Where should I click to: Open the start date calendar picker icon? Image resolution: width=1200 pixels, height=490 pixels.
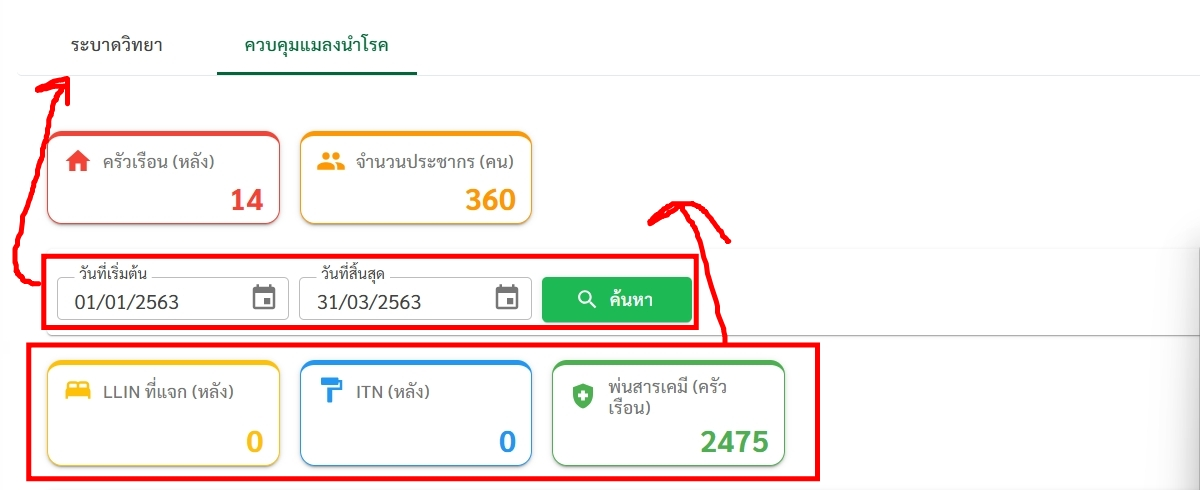[263, 298]
